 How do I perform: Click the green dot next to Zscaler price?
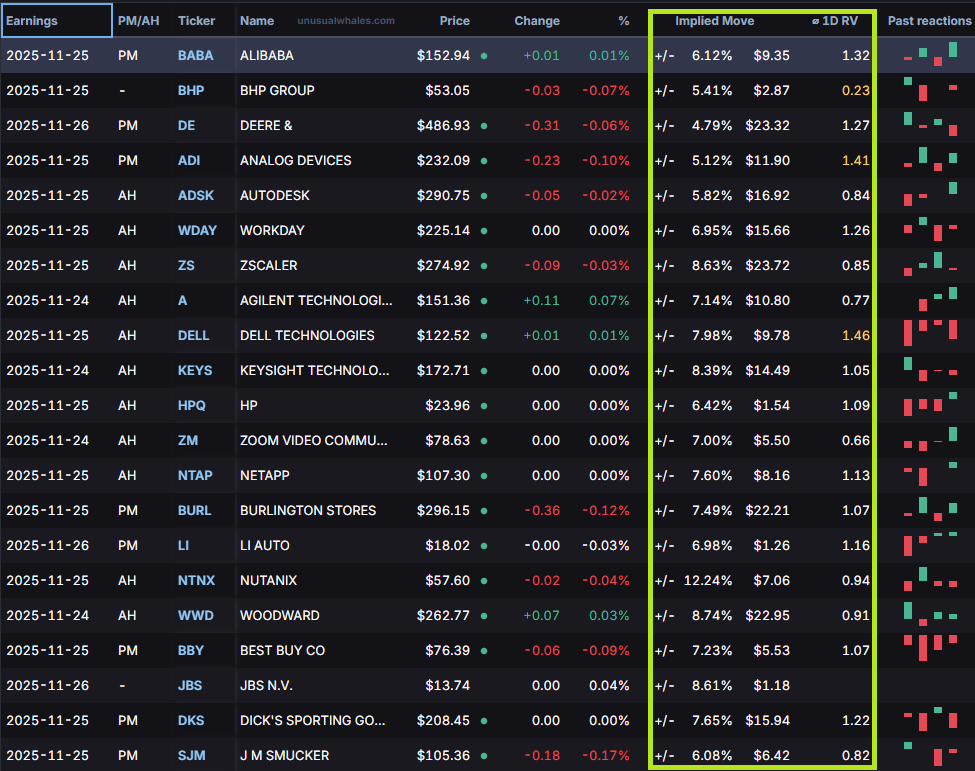484,266
